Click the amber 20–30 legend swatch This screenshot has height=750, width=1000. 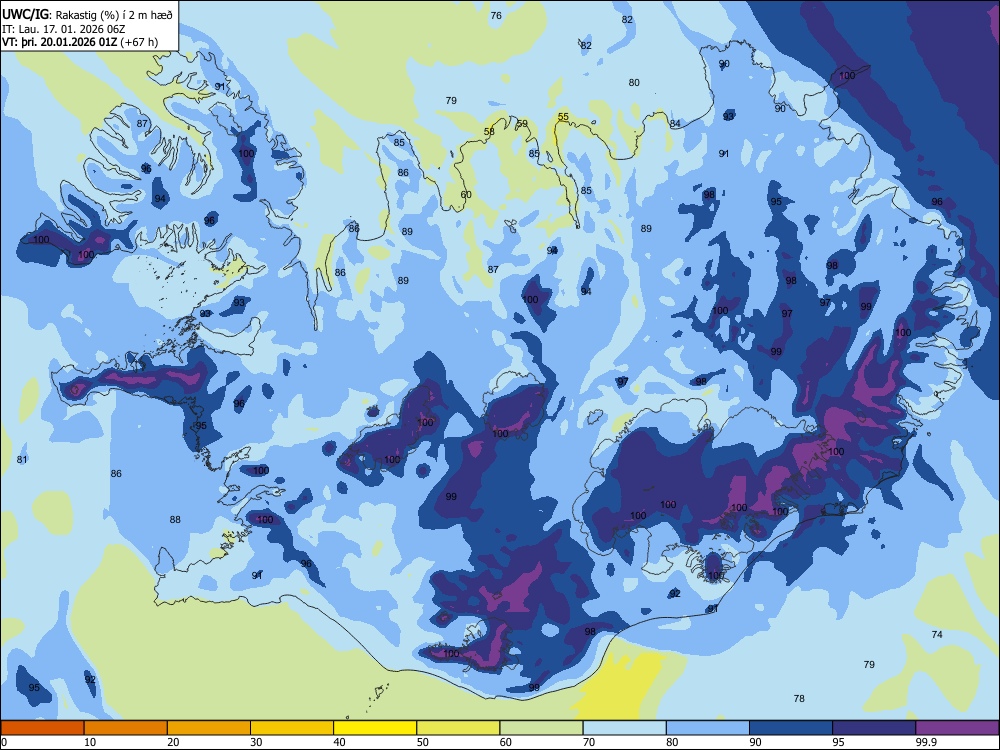(x=209, y=728)
